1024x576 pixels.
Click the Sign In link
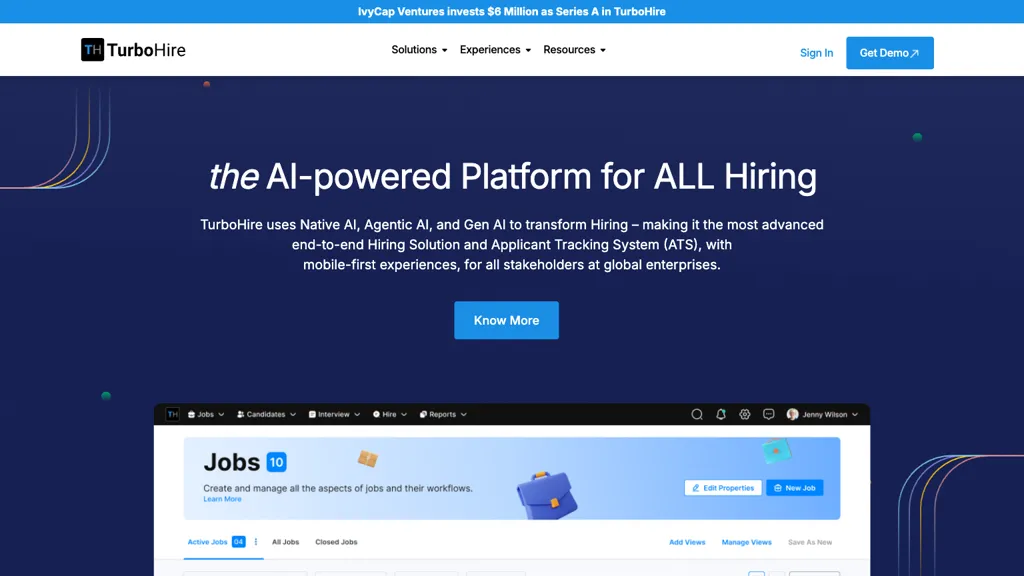[x=816, y=53]
